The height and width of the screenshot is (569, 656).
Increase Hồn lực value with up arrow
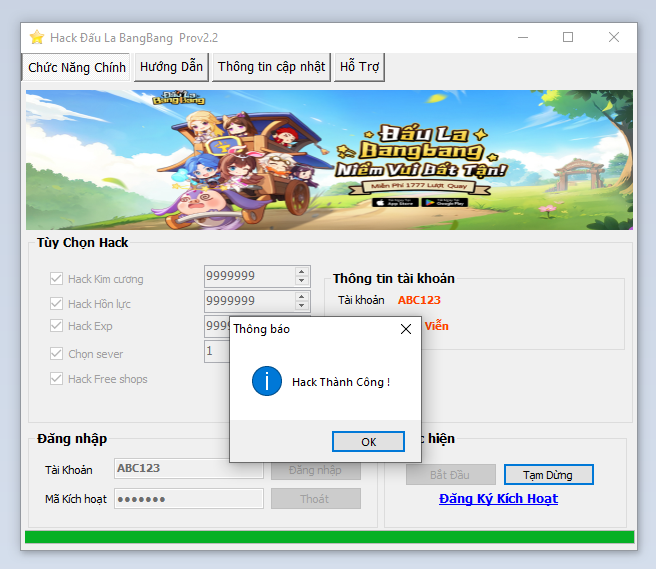tap(301, 296)
